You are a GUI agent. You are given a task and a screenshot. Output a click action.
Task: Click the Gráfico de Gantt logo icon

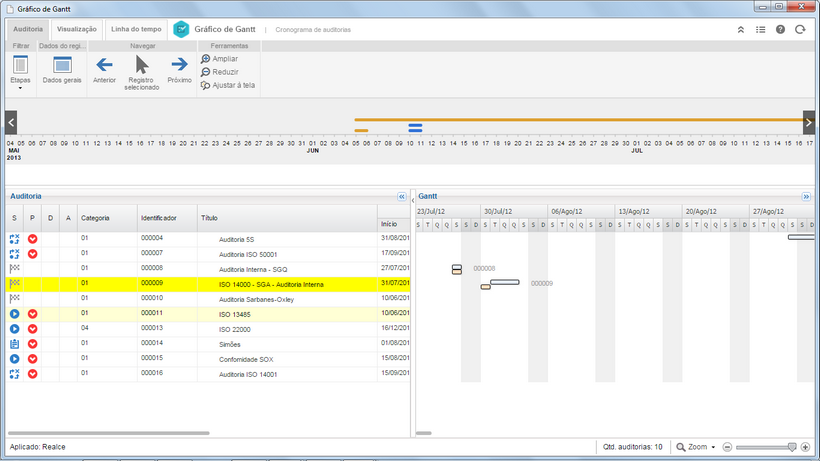pyautogui.click(x=181, y=29)
